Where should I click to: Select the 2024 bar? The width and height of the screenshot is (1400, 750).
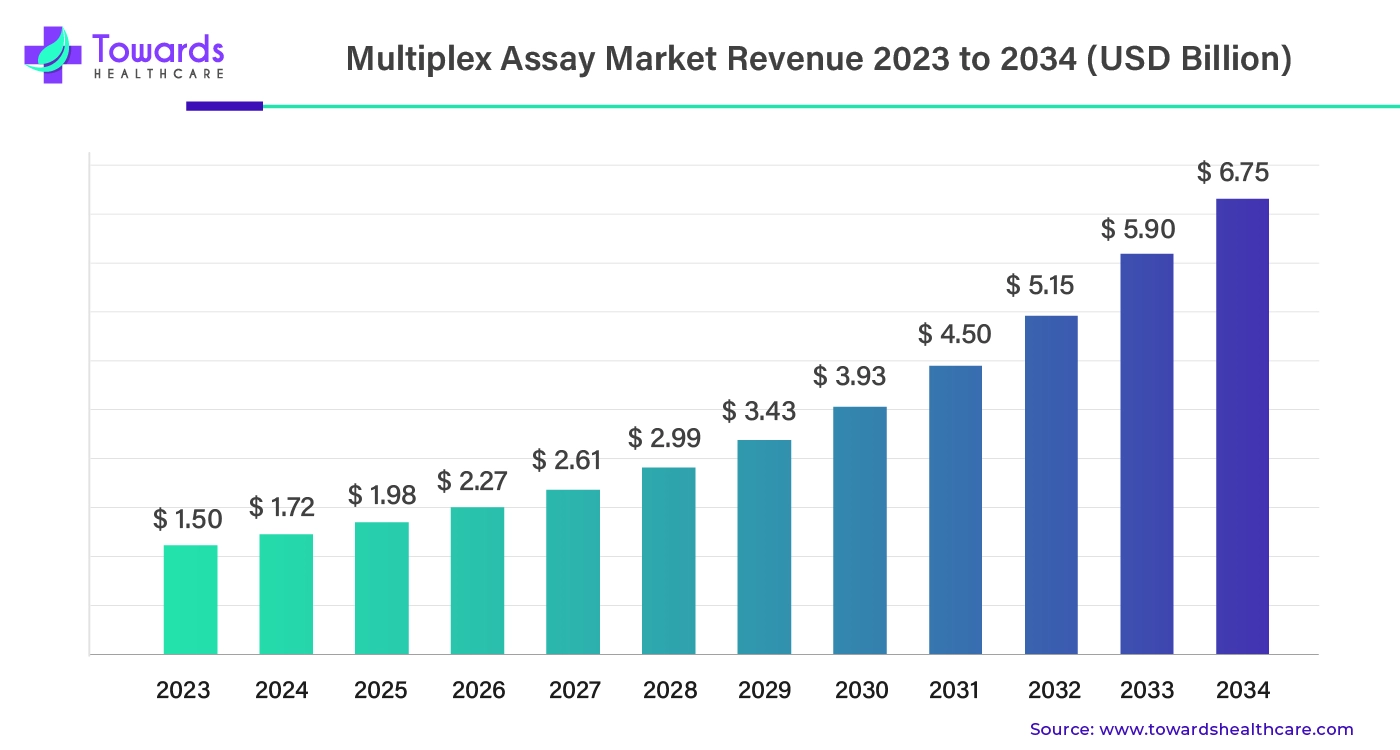286,594
